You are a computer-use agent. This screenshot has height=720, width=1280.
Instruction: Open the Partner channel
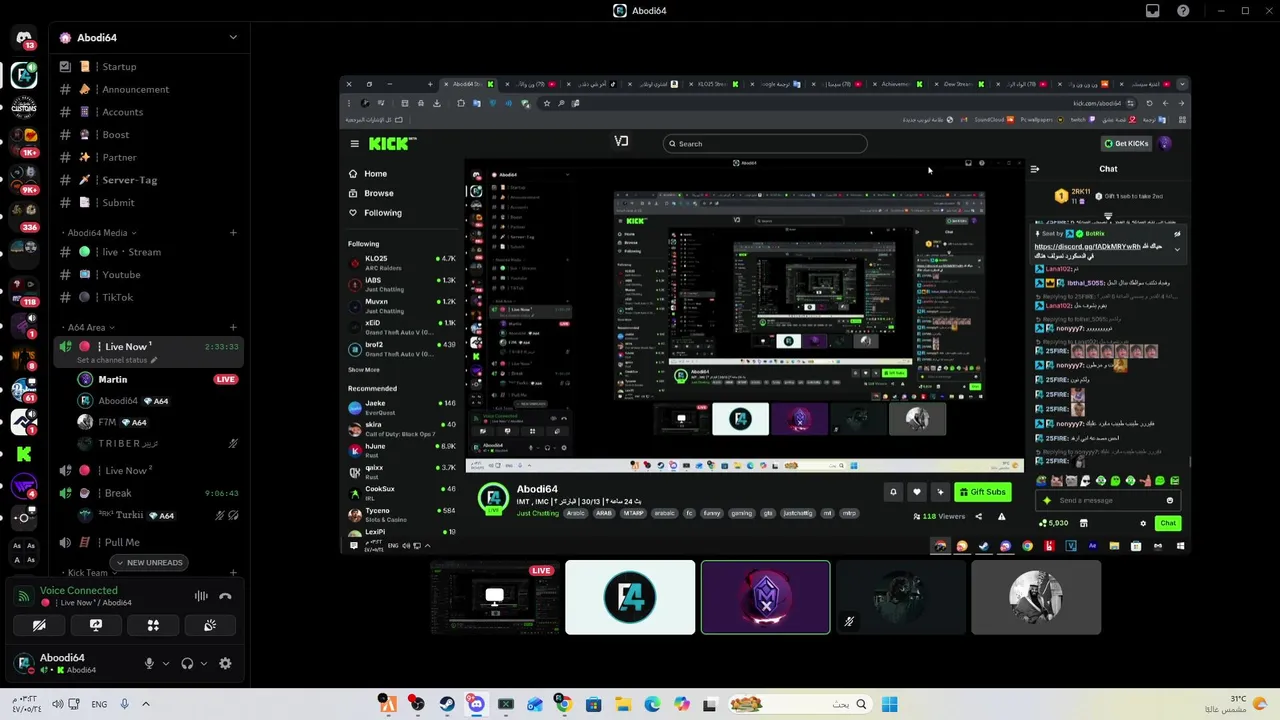[148, 157]
